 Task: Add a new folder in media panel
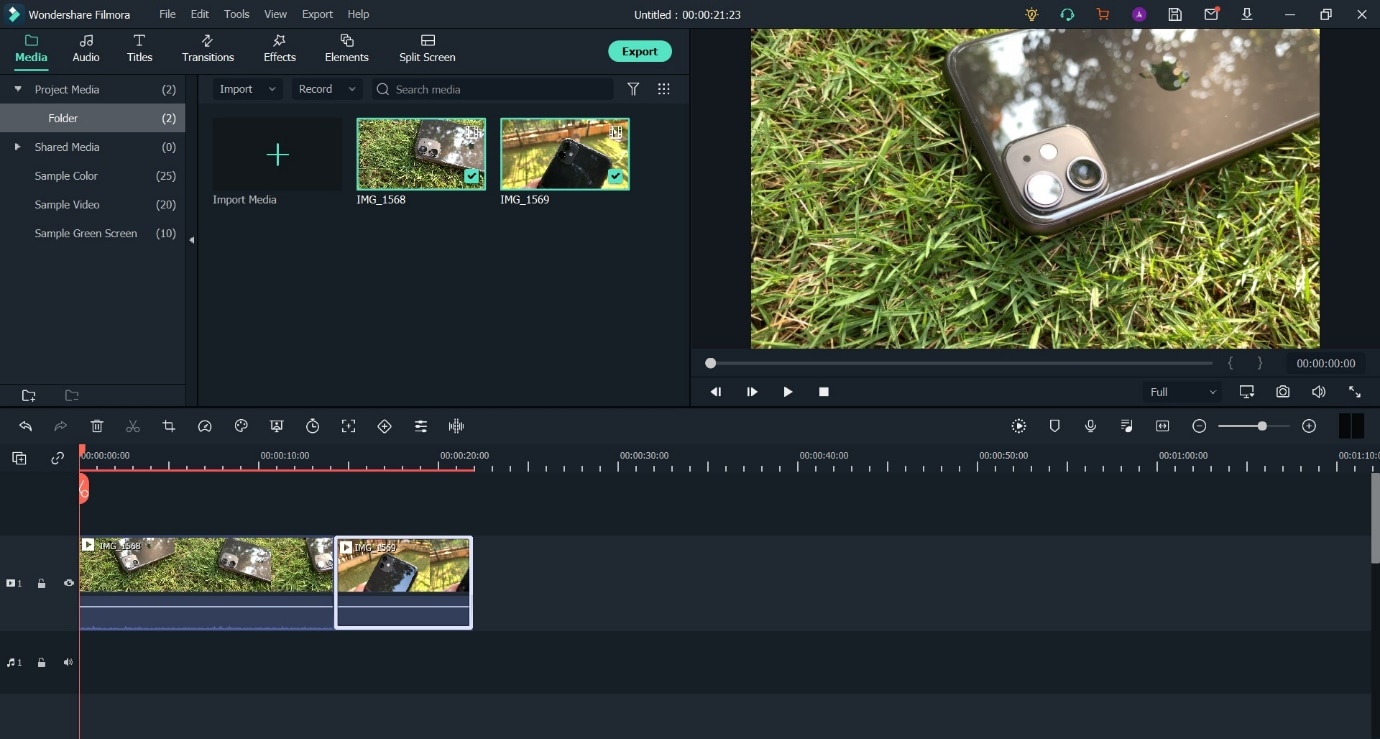pyautogui.click(x=28, y=396)
